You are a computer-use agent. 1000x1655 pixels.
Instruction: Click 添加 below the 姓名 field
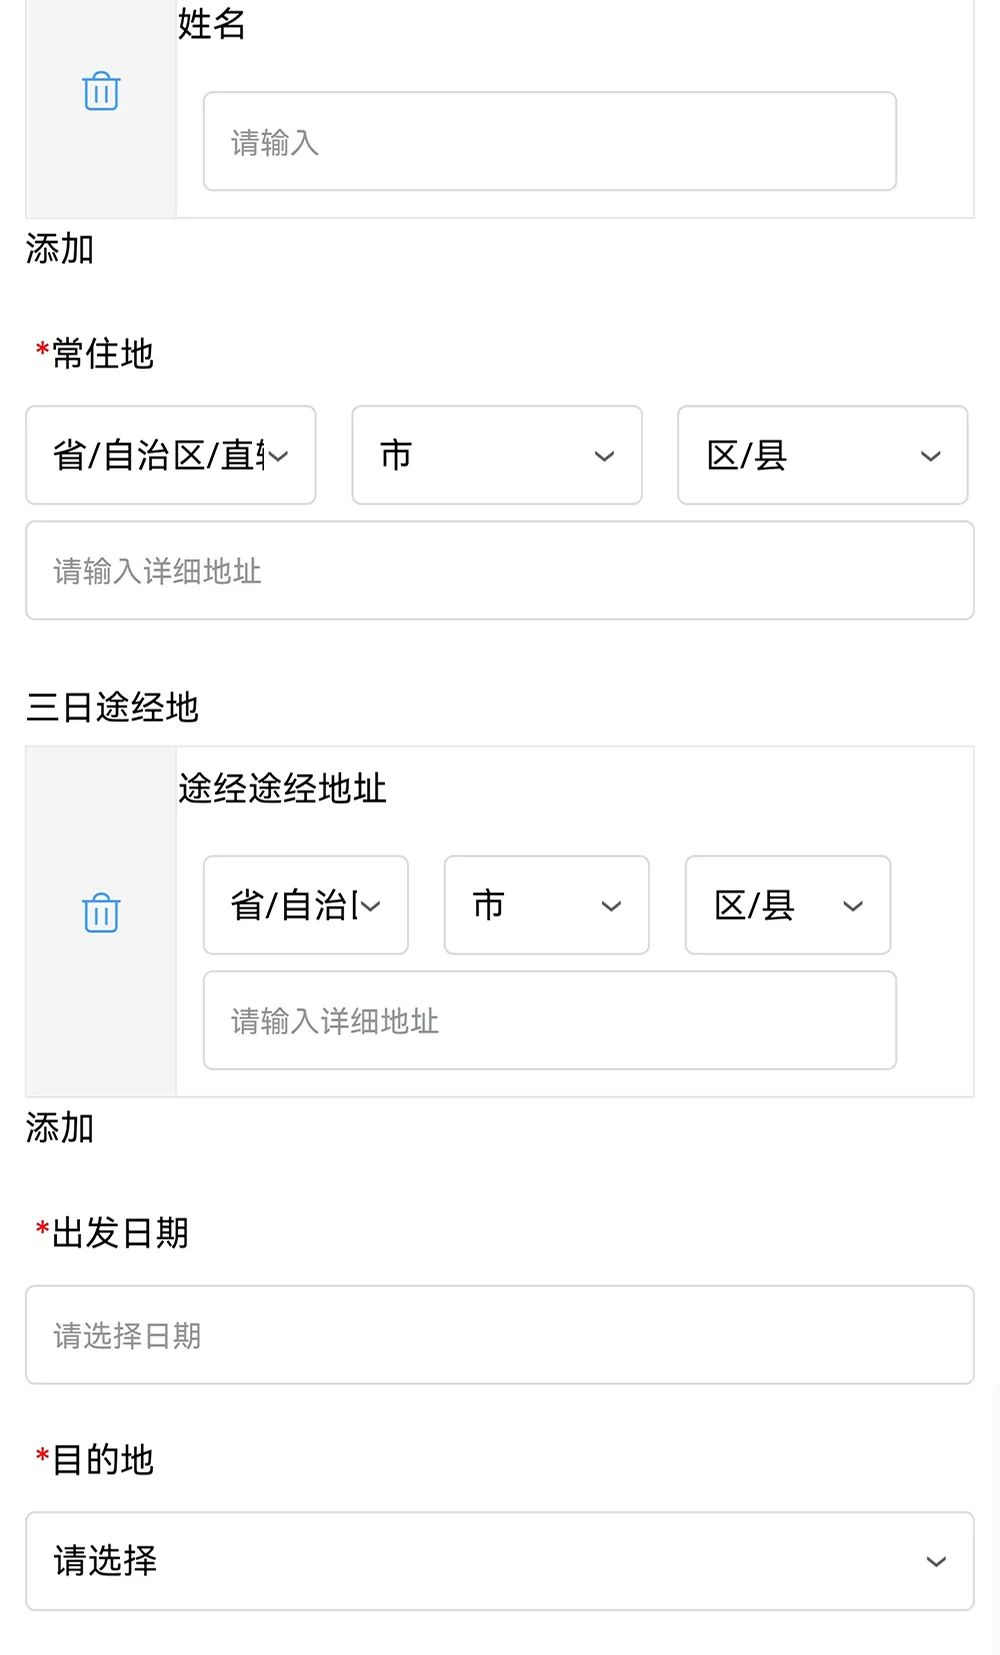(x=58, y=250)
